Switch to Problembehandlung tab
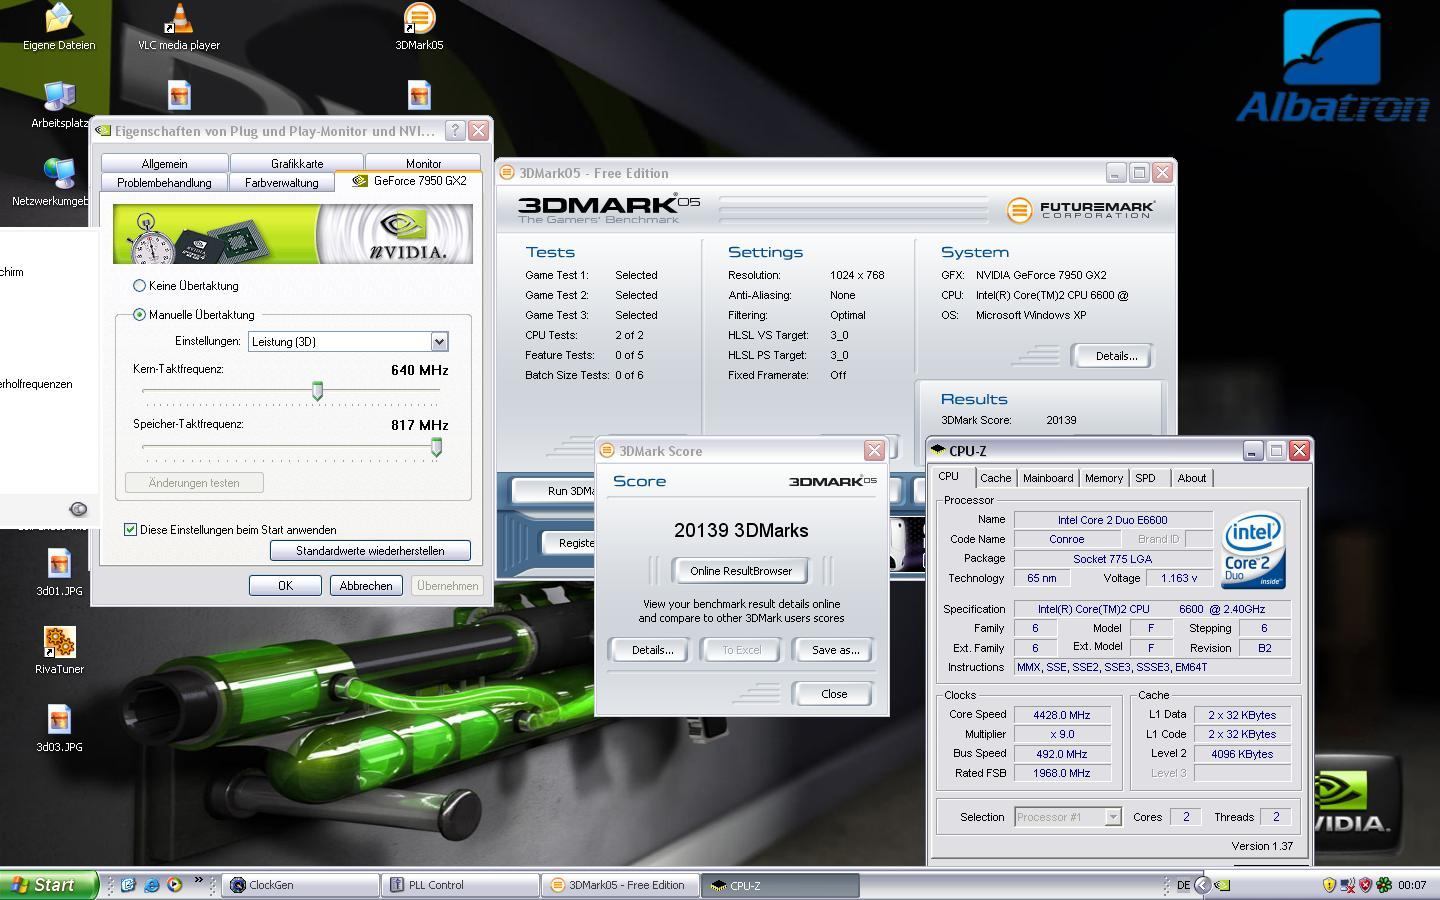The height and width of the screenshot is (900, 1440). point(164,182)
